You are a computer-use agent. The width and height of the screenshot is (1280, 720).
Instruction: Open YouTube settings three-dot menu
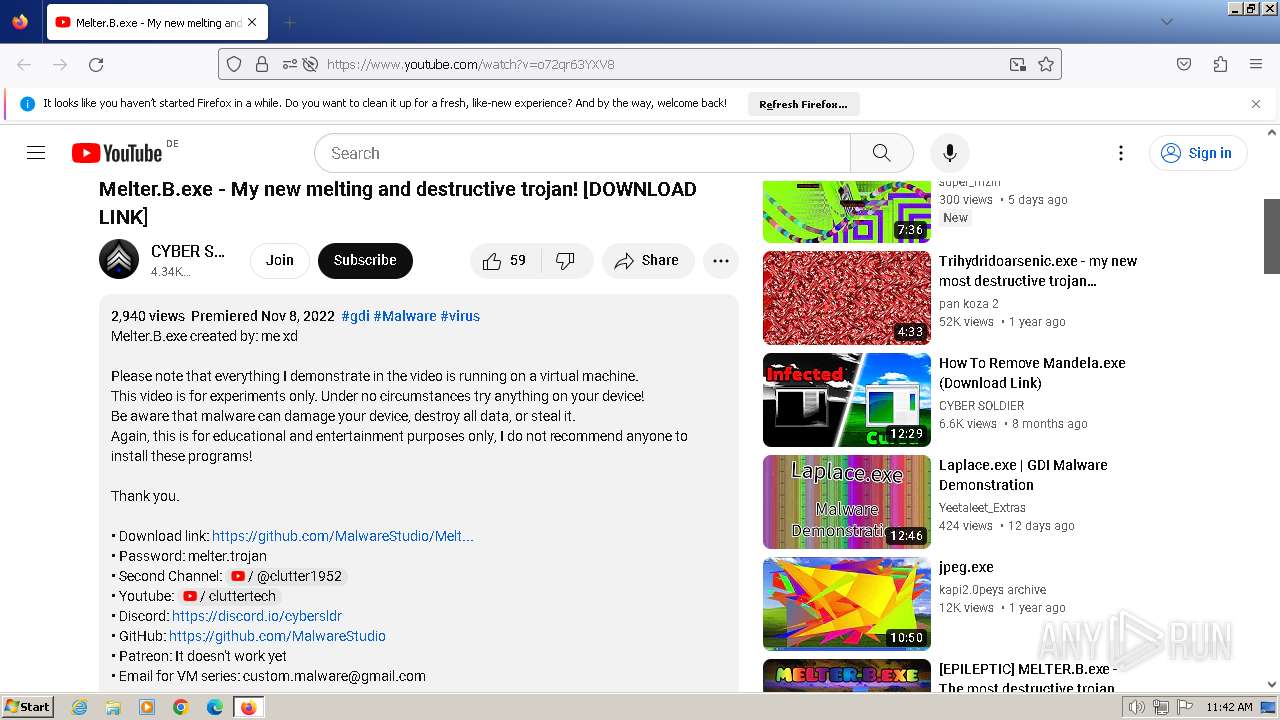[1121, 153]
